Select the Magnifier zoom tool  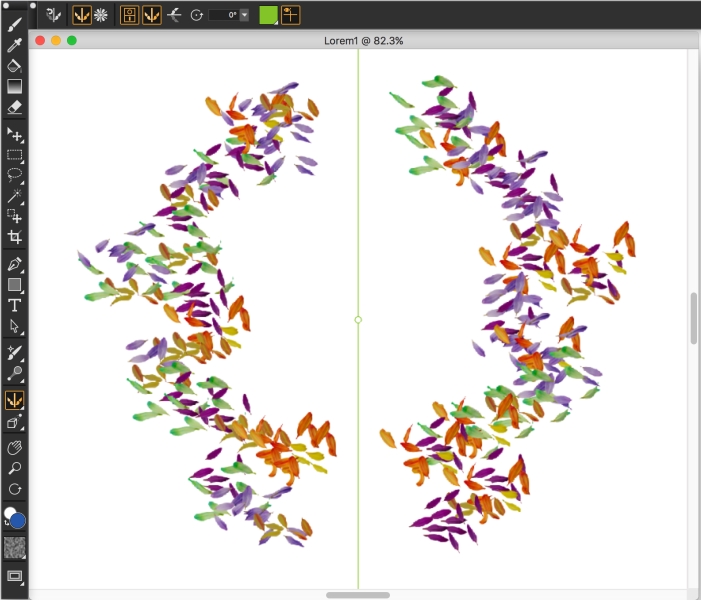(15, 468)
